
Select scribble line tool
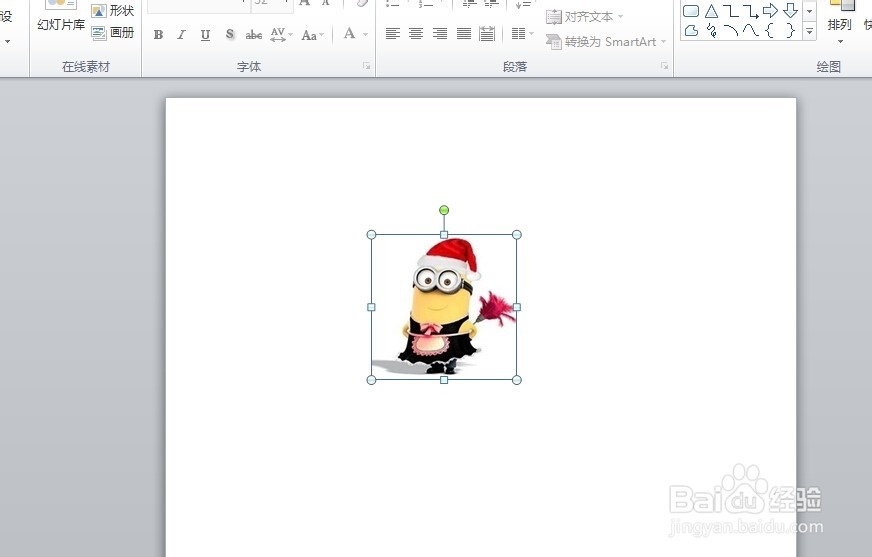711,31
